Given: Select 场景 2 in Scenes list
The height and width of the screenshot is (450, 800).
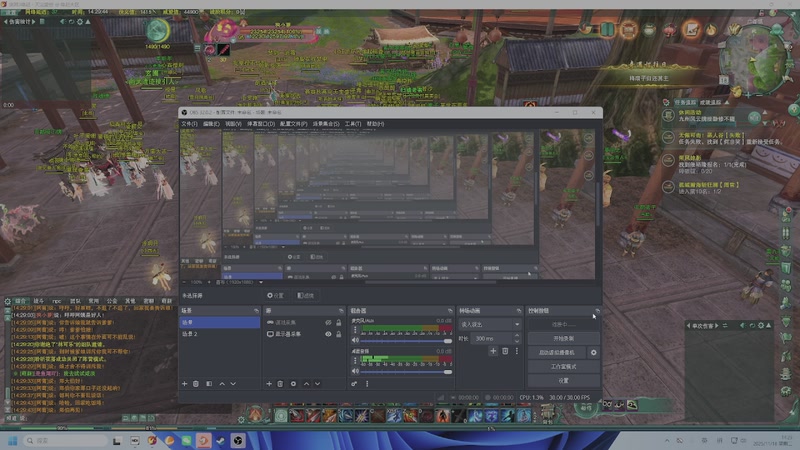Looking at the screenshot, I should tap(219, 334).
